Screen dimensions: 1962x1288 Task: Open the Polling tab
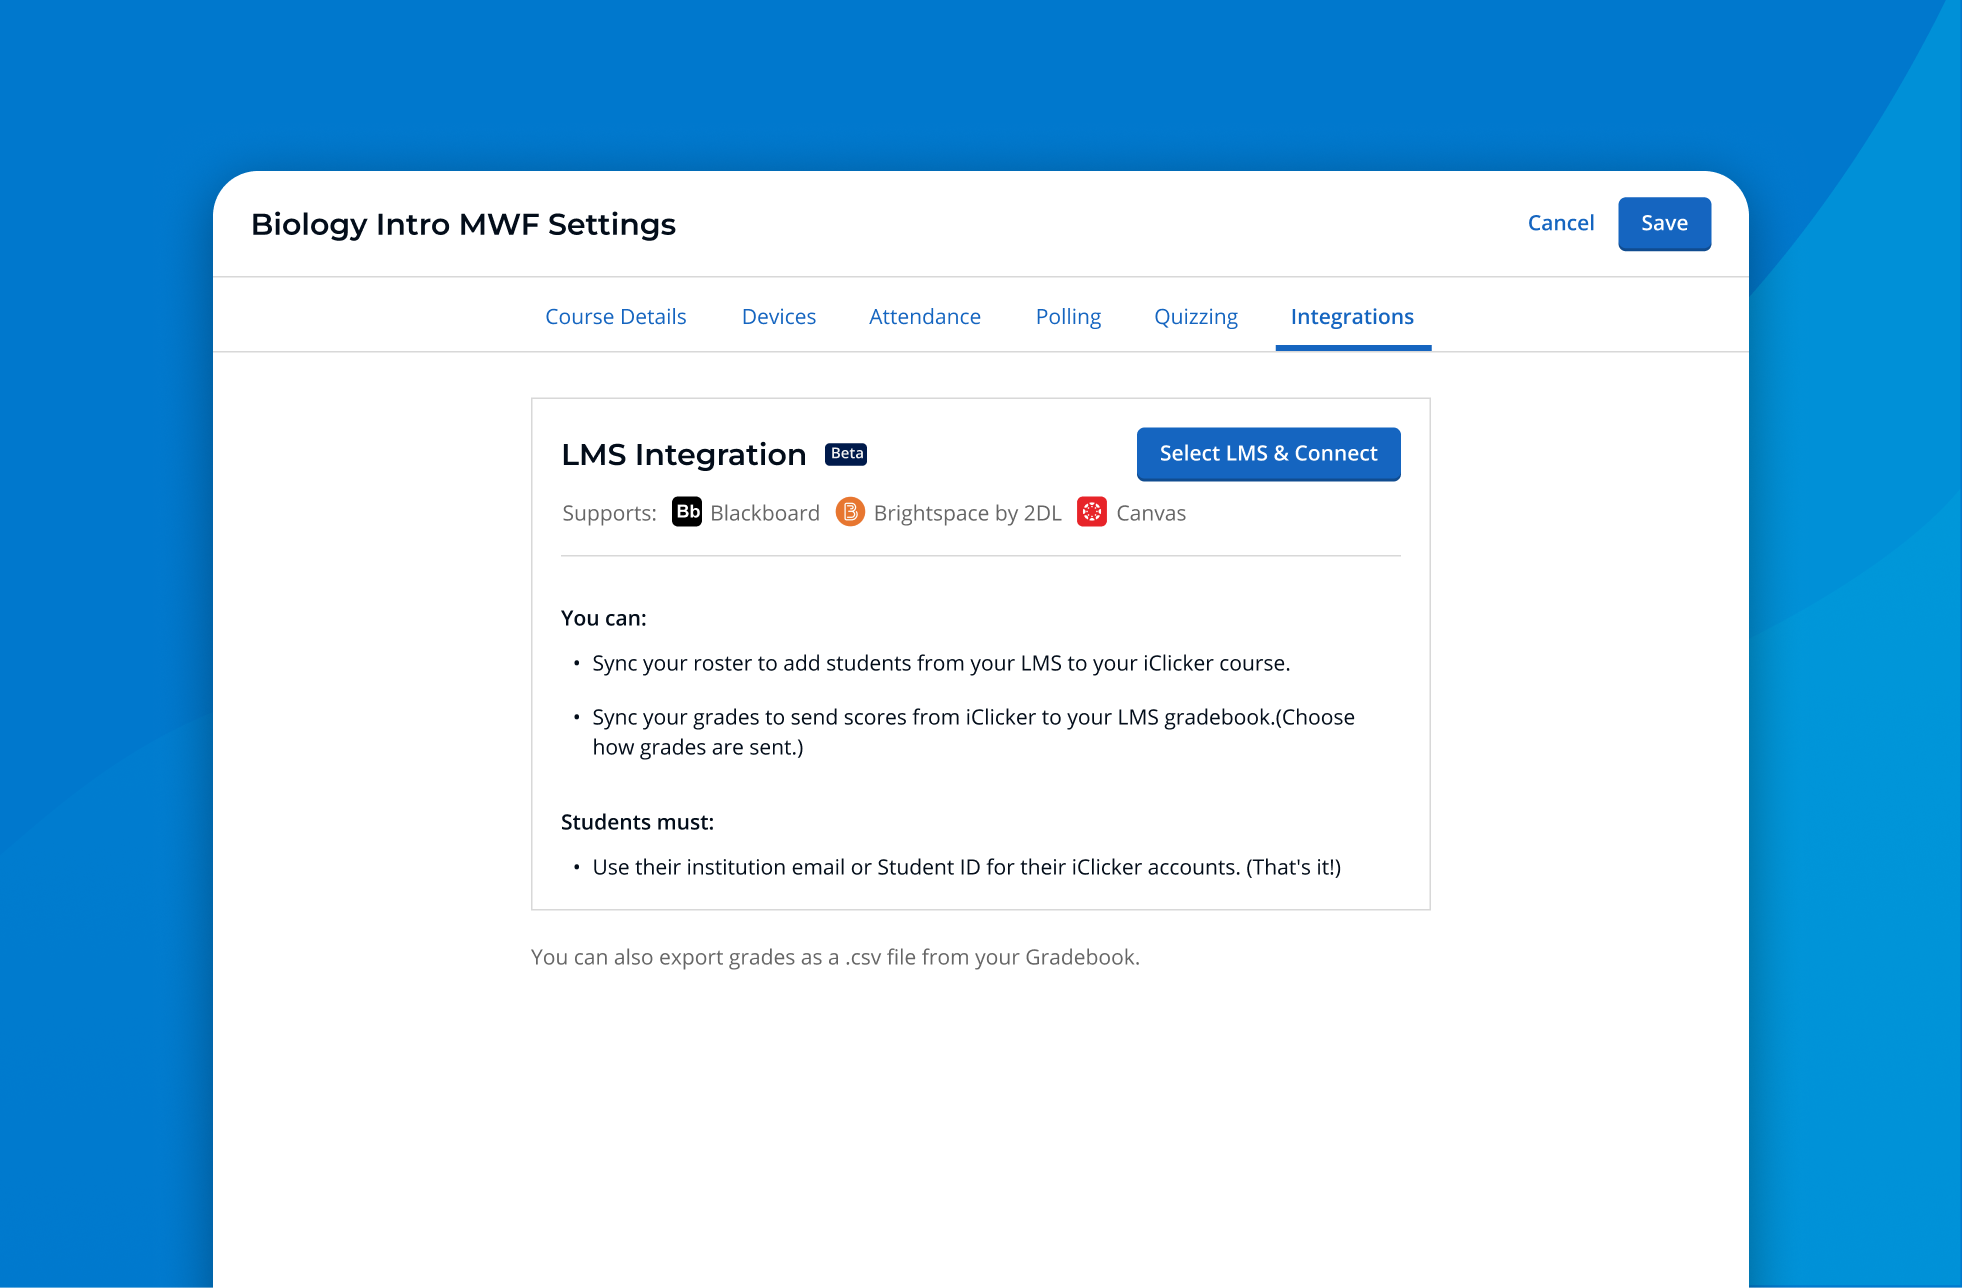click(1067, 316)
